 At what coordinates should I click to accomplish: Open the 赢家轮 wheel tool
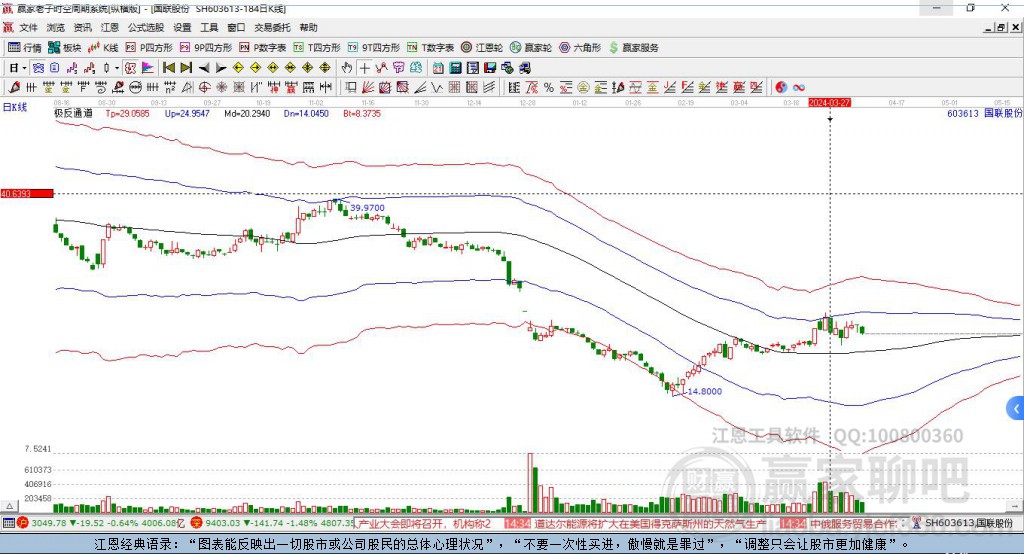click(x=531, y=48)
